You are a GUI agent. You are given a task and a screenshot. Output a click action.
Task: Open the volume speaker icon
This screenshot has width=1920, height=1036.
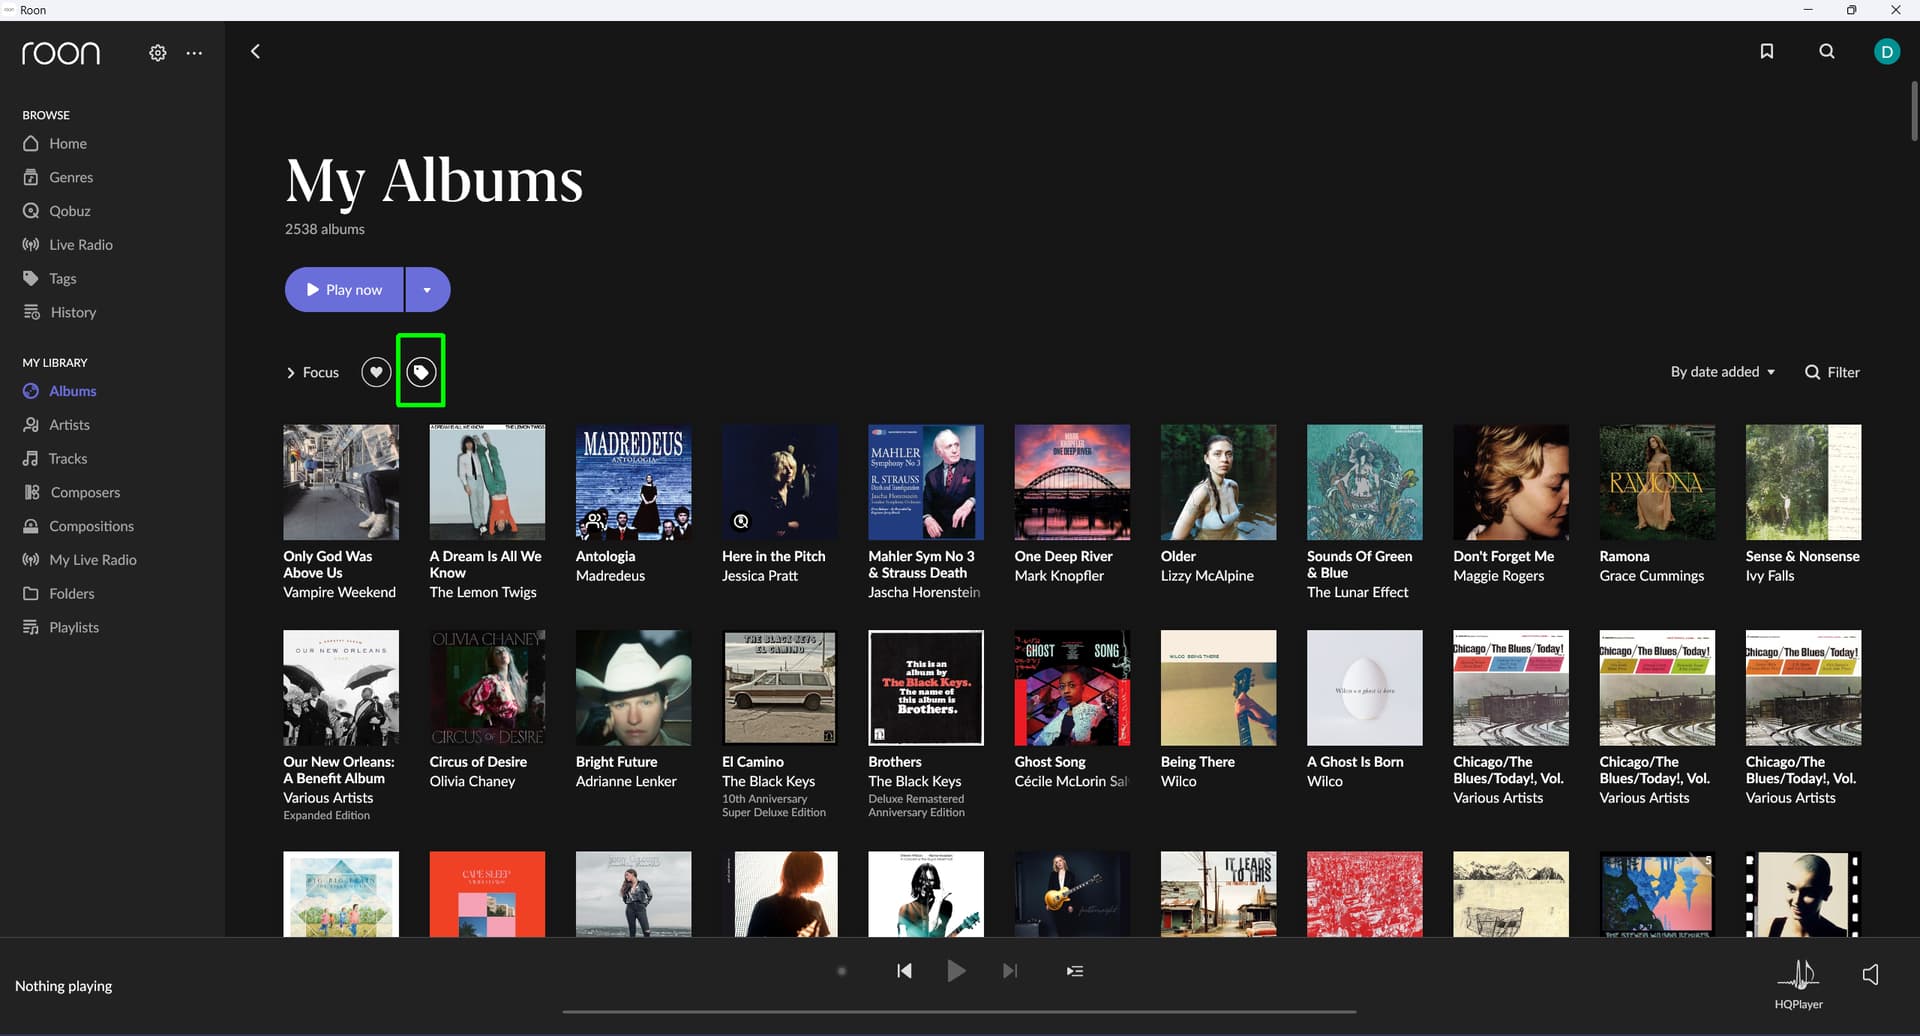1870,974
